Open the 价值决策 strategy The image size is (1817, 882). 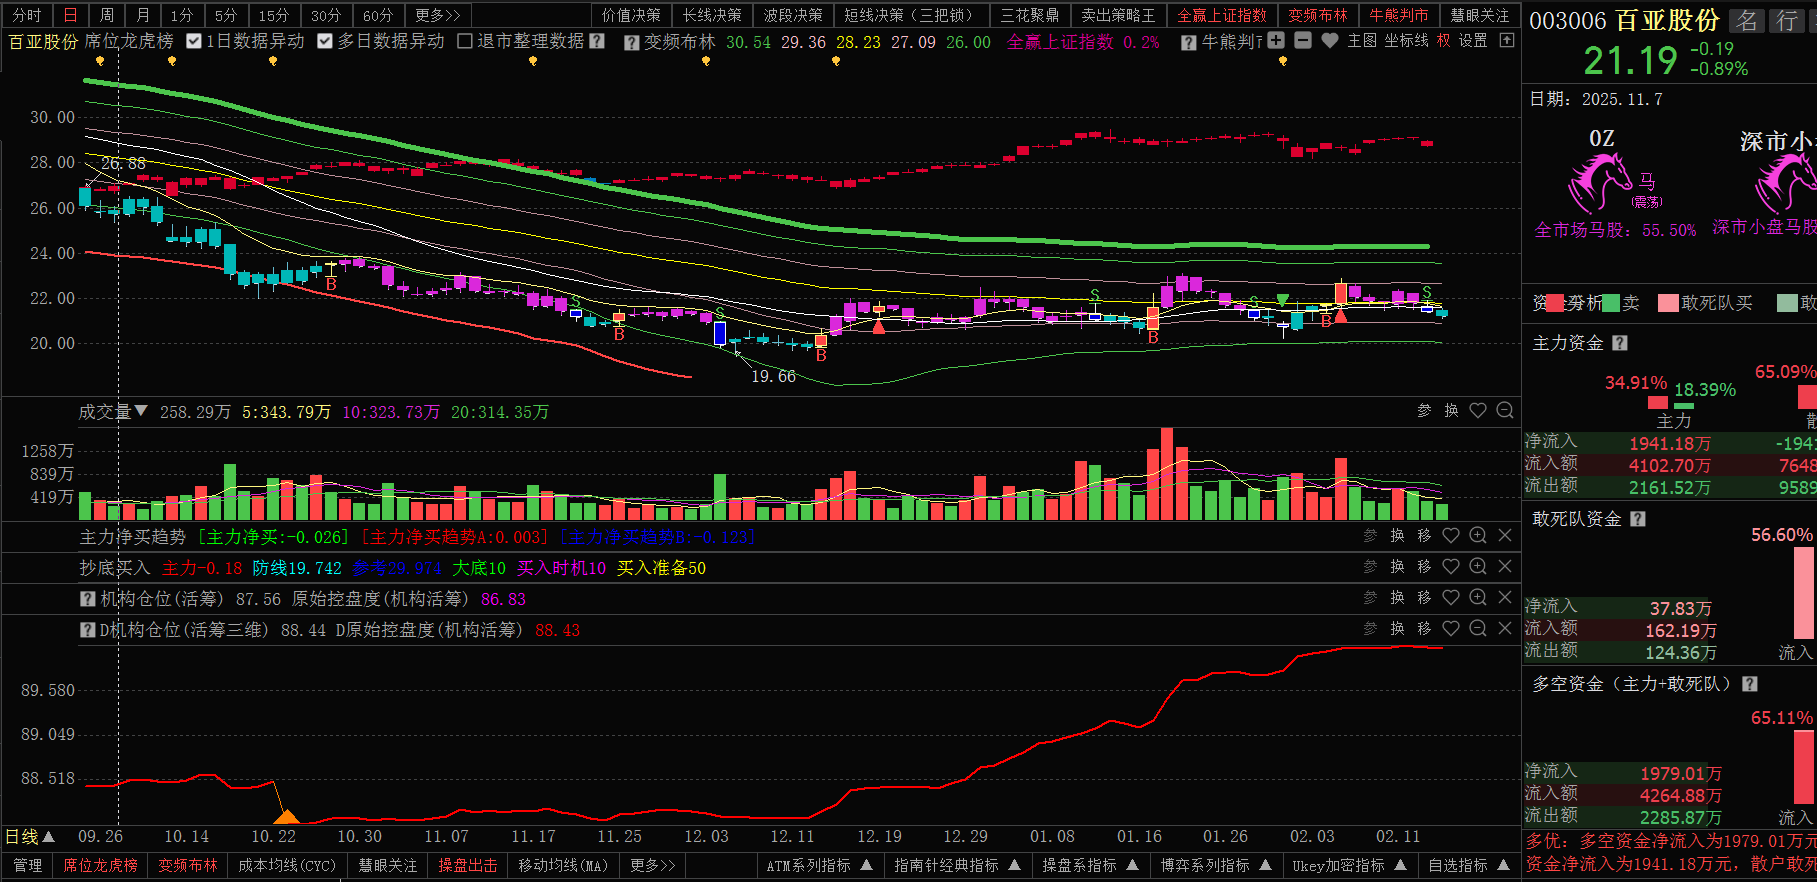[x=631, y=15]
